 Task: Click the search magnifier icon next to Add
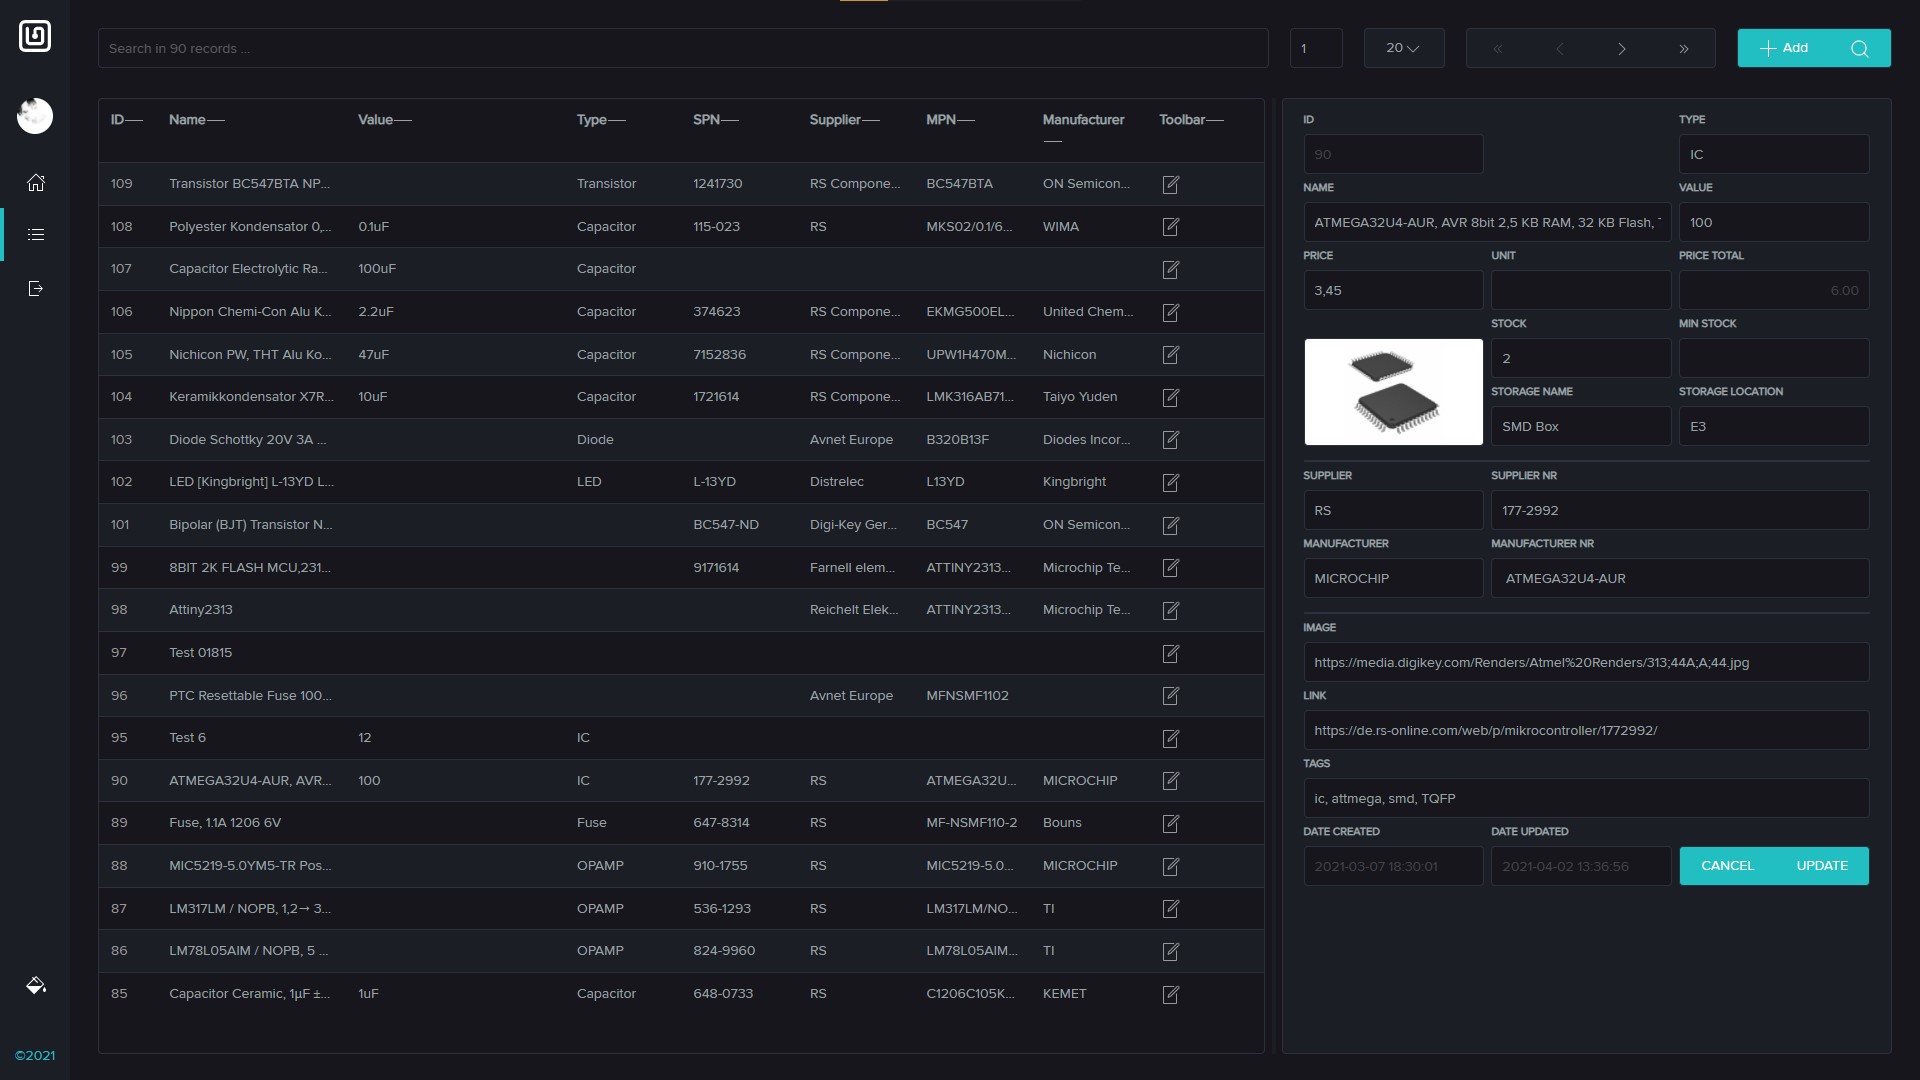(1859, 48)
